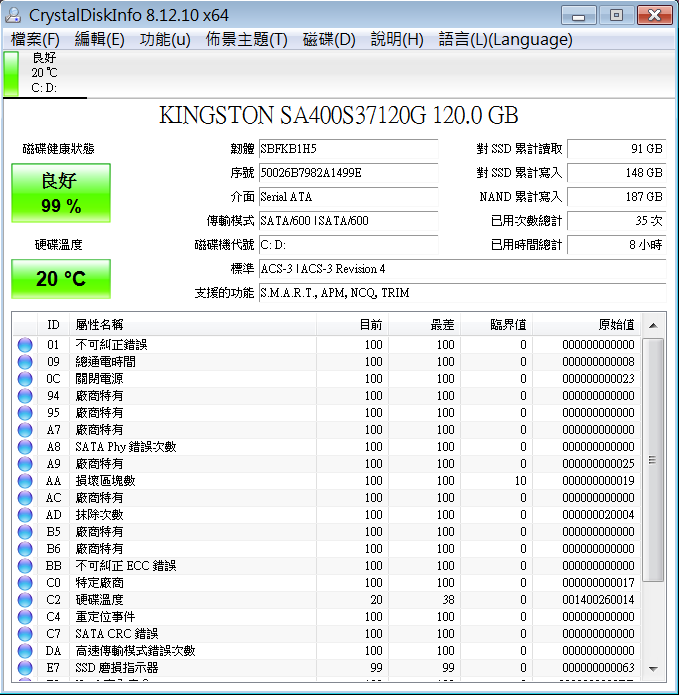This screenshot has width=679, height=695.
Task: Click the scroll up arrow of attribute list
Action: pyautogui.click(x=653, y=326)
